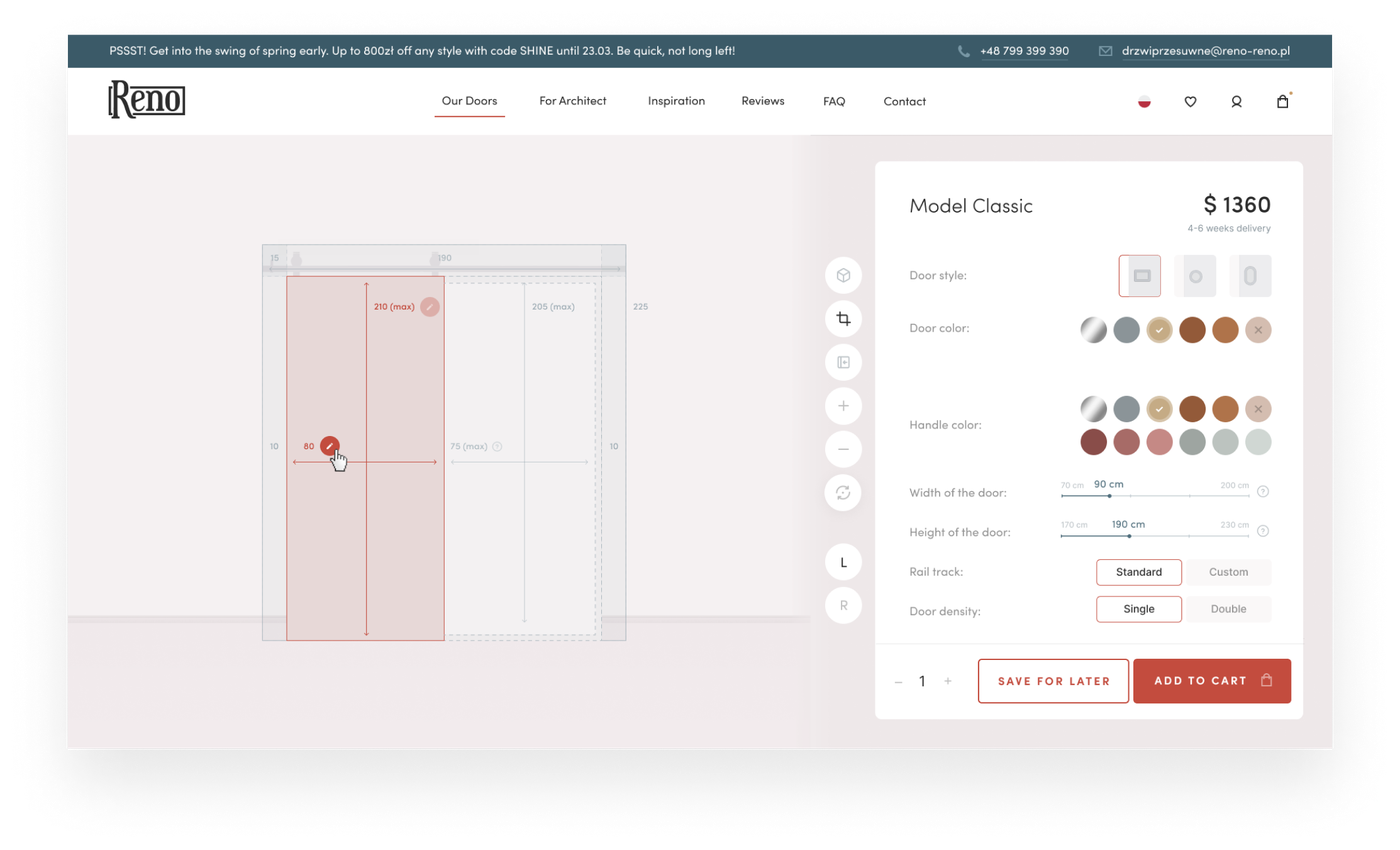Click the width of the door slider handle
The width and height of the screenshot is (1400, 850).
(1109, 496)
